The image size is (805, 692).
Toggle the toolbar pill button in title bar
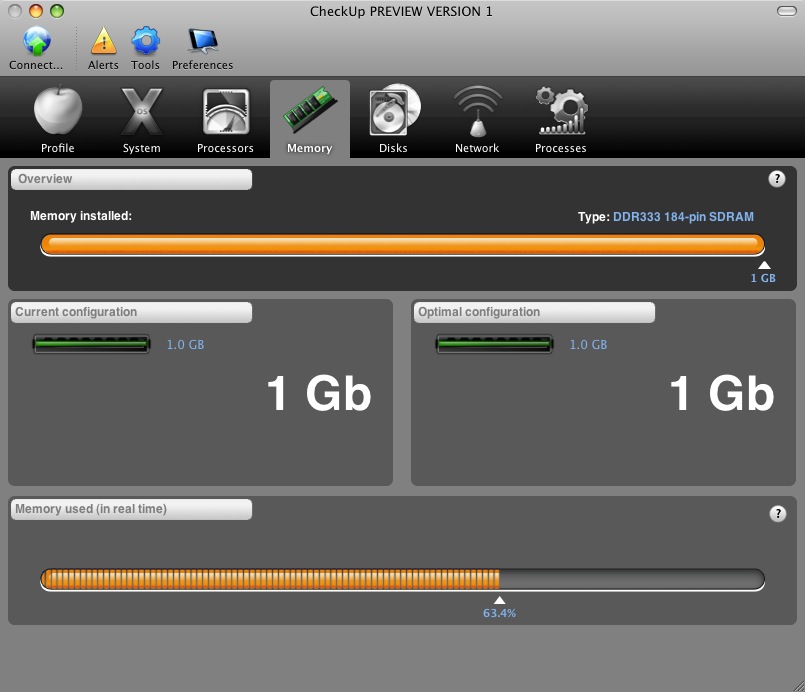pyautogui.click(x=787, y=11)
